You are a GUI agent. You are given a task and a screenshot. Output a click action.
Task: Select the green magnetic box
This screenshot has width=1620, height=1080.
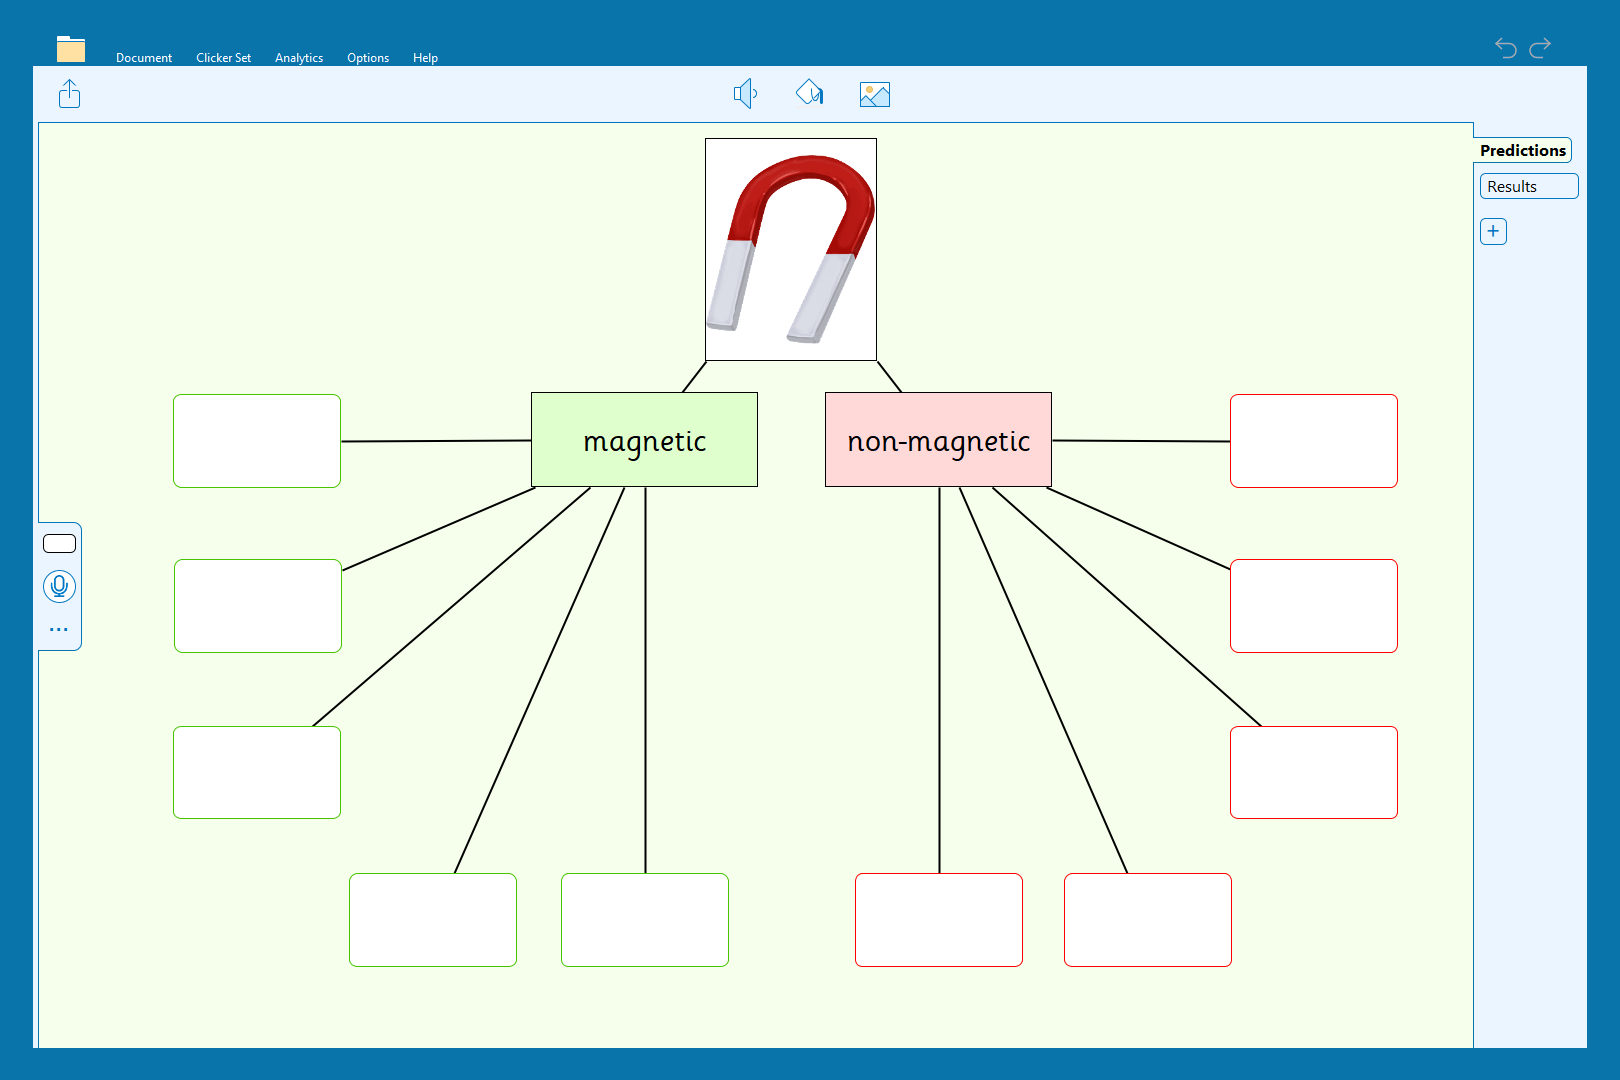pyautogui.click(x=644, y=440)
